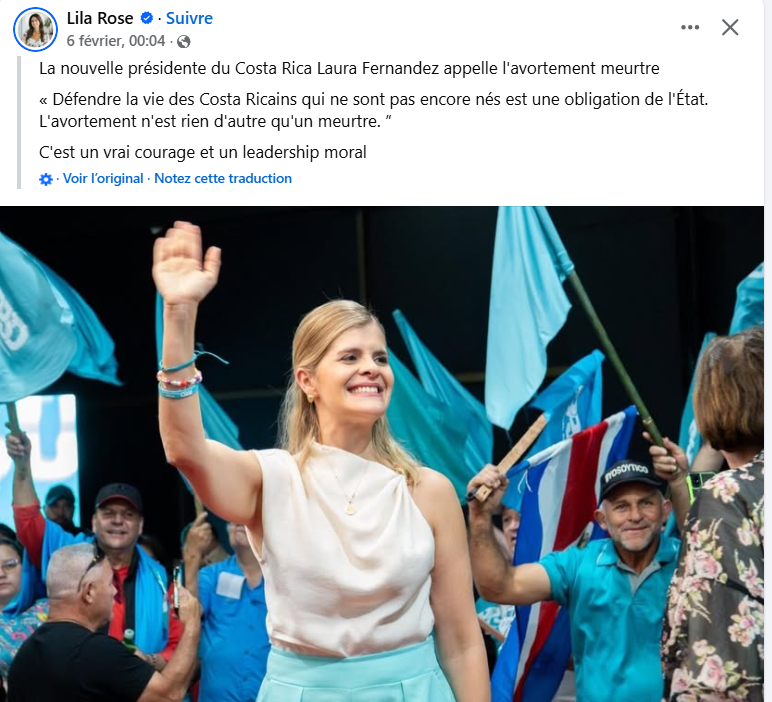The image size is (772, 702).
Task: Open the photo of the waving woman
Action: [x=382, y=454]
